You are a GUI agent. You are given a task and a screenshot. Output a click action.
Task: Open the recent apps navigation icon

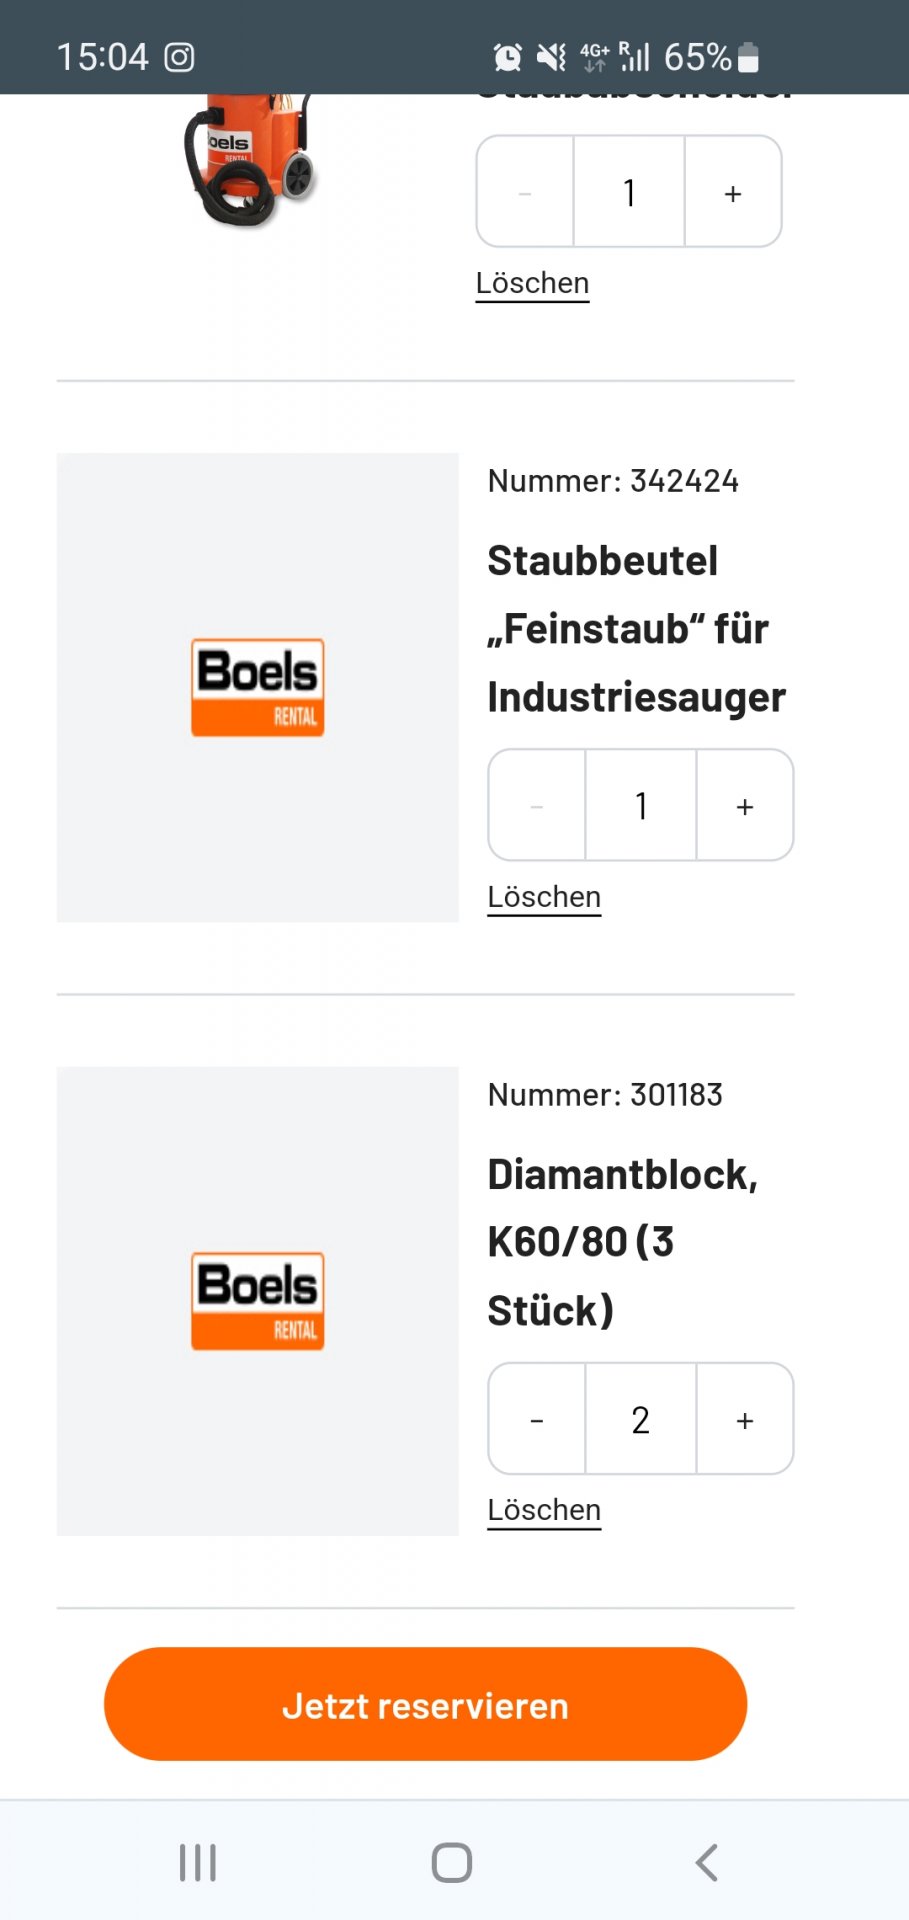198,1862
